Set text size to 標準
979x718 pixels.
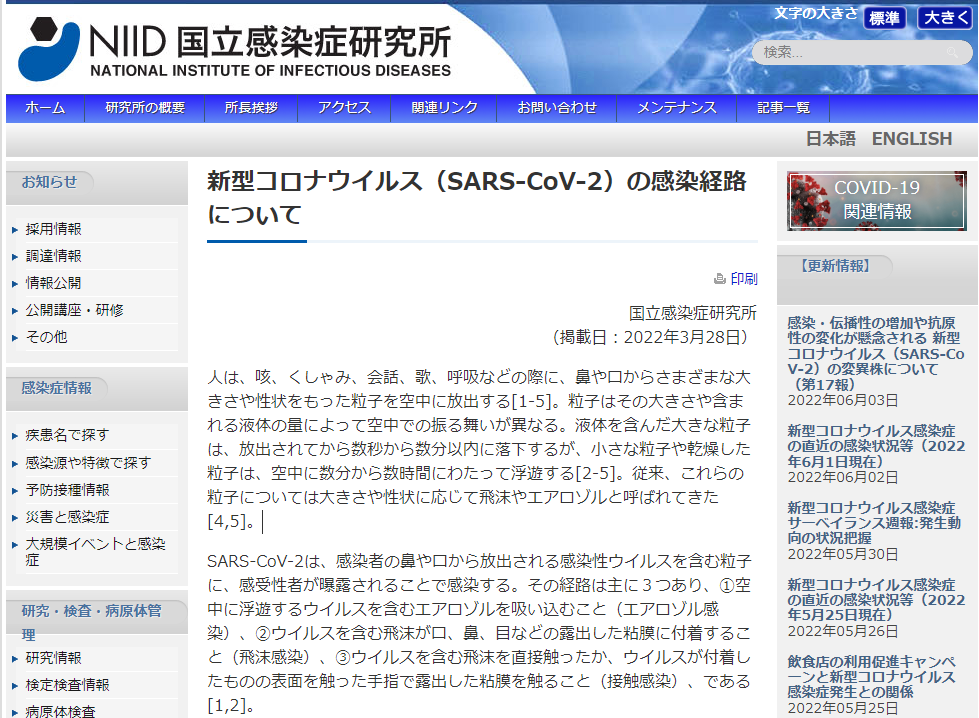point(884,18)
